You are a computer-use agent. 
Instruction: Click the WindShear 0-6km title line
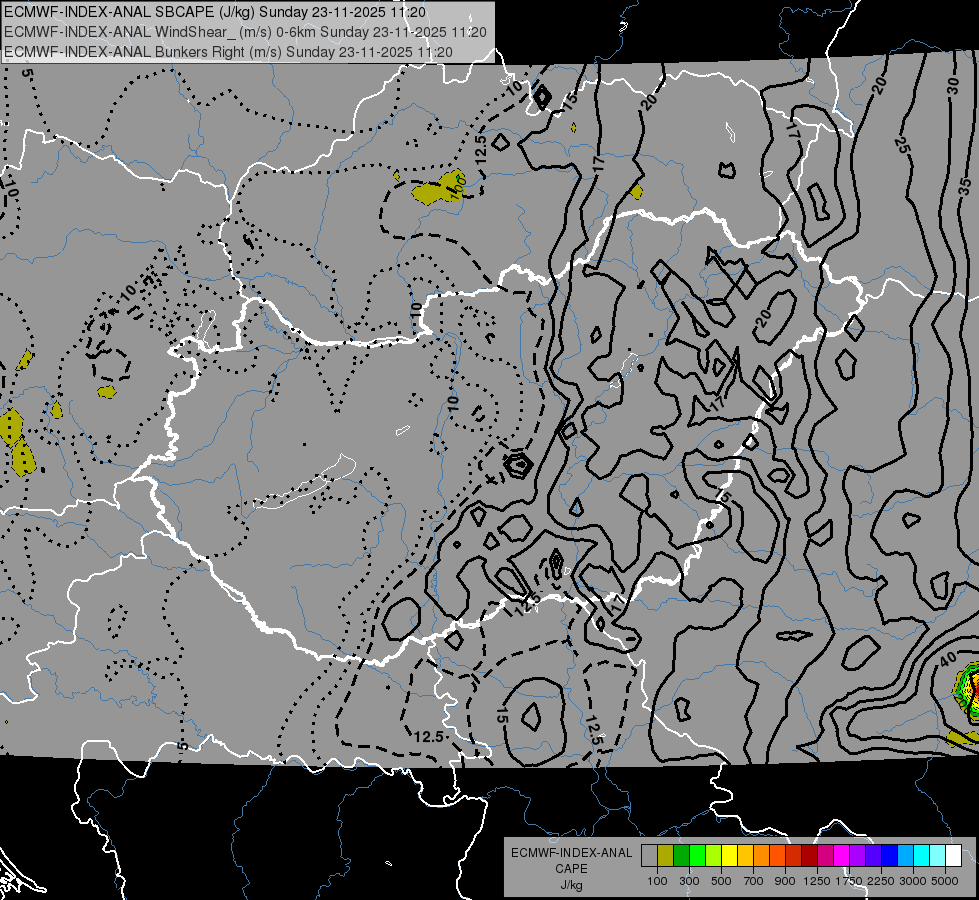coord(245,32)
